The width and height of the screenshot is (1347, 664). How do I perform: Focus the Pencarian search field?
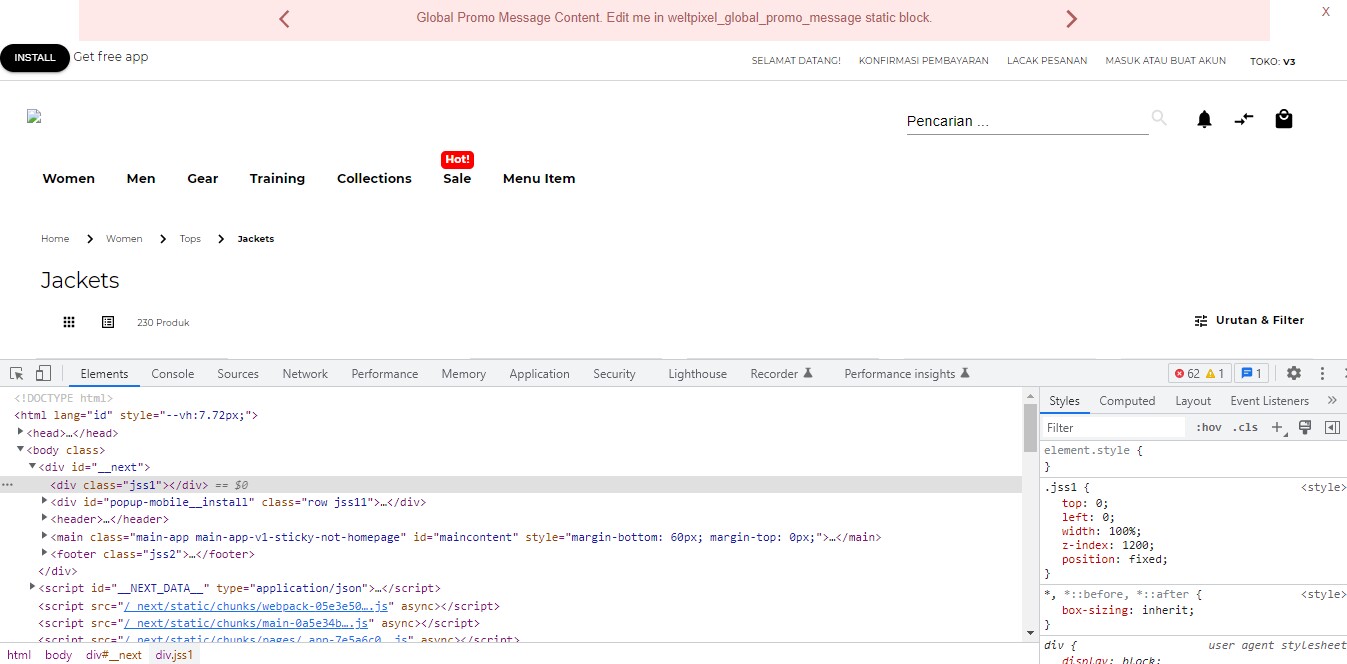tap(1027, 121)
